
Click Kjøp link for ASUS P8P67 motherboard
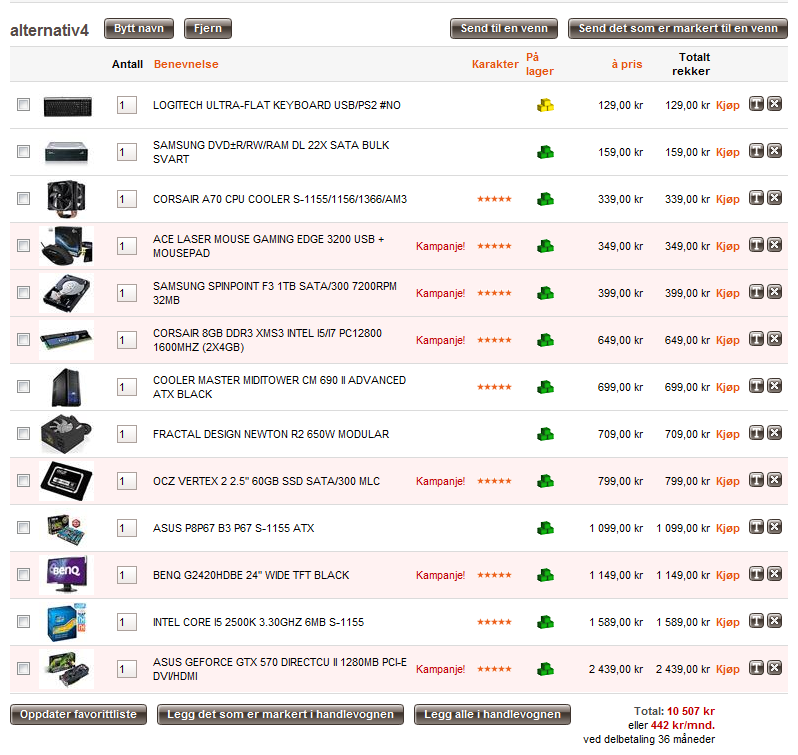point(728,528)
